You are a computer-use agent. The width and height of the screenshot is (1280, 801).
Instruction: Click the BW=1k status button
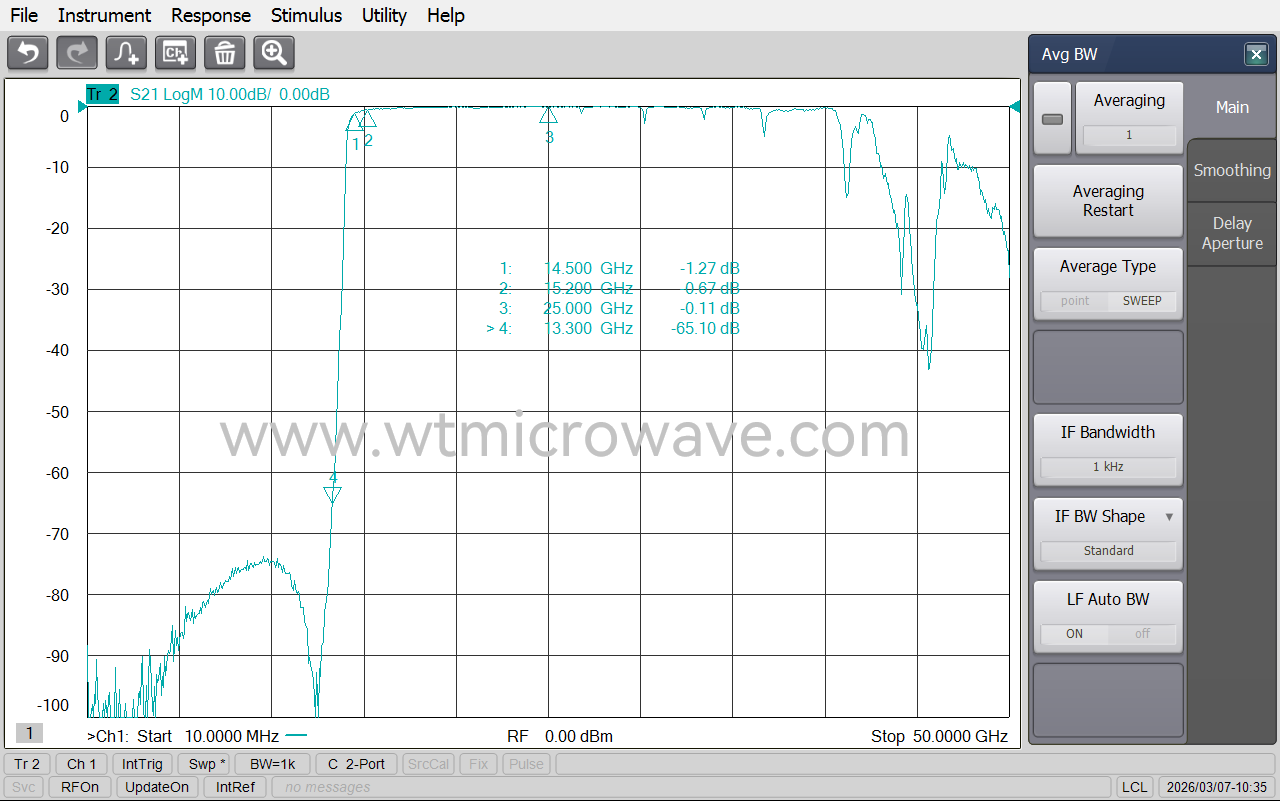click(273, 764)
